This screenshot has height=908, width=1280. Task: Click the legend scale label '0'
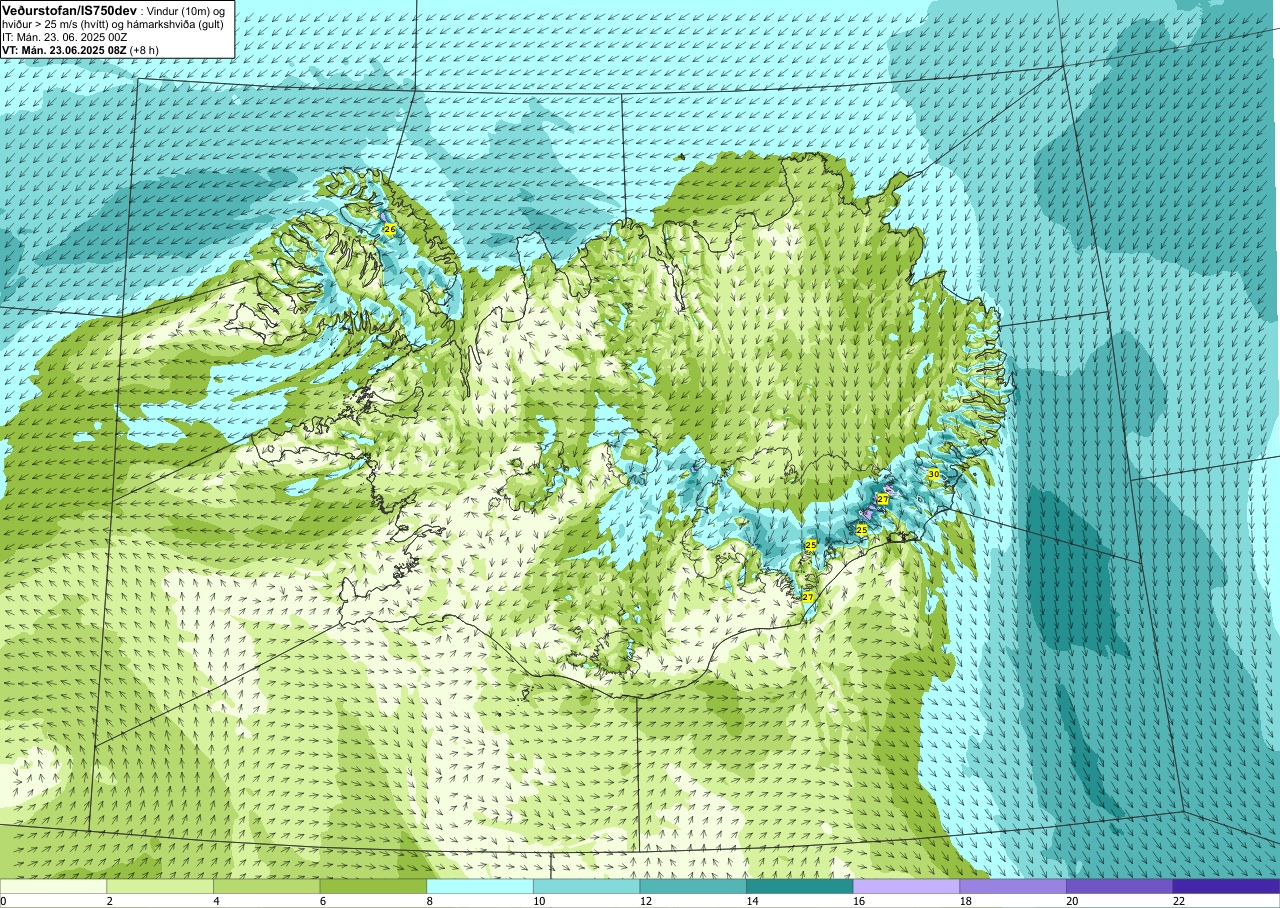tap(3, 901)
